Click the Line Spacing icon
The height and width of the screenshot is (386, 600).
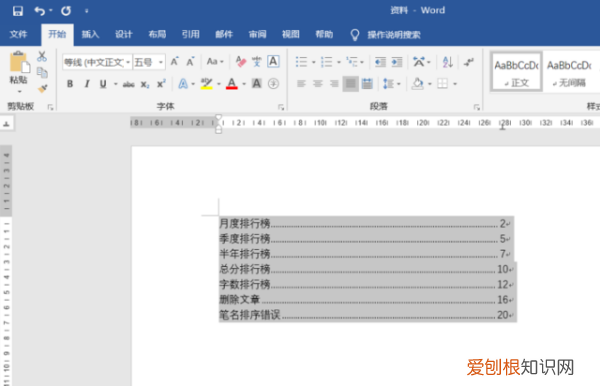point(388,83)
